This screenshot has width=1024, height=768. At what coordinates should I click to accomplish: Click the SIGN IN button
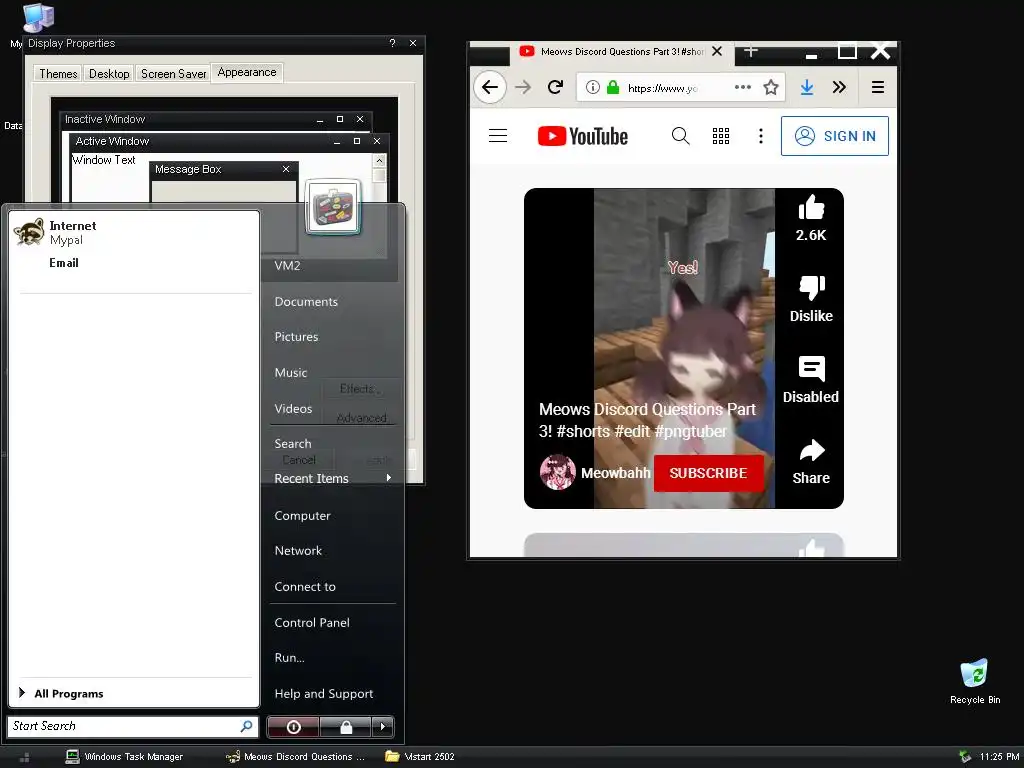coord(835,136)
